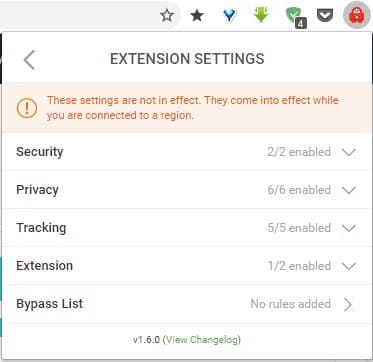Open the Pocket extension icon
373x362 pixels.
(325, 15)
